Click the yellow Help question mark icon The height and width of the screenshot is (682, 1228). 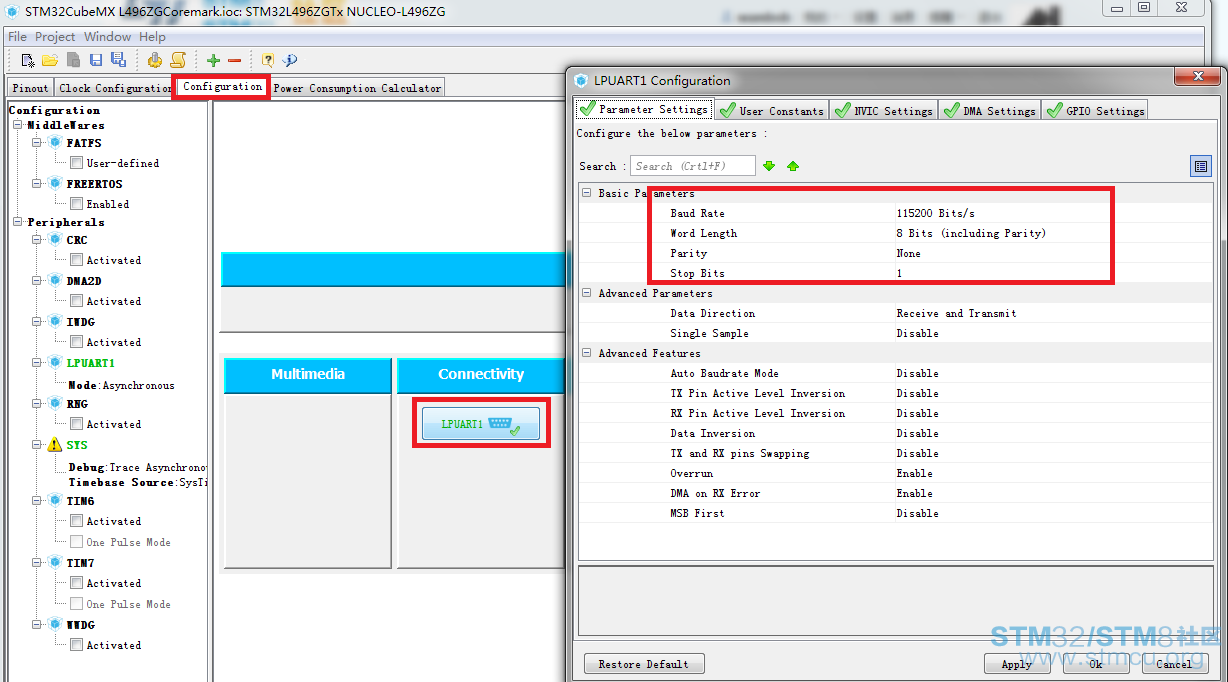[267, 60]
